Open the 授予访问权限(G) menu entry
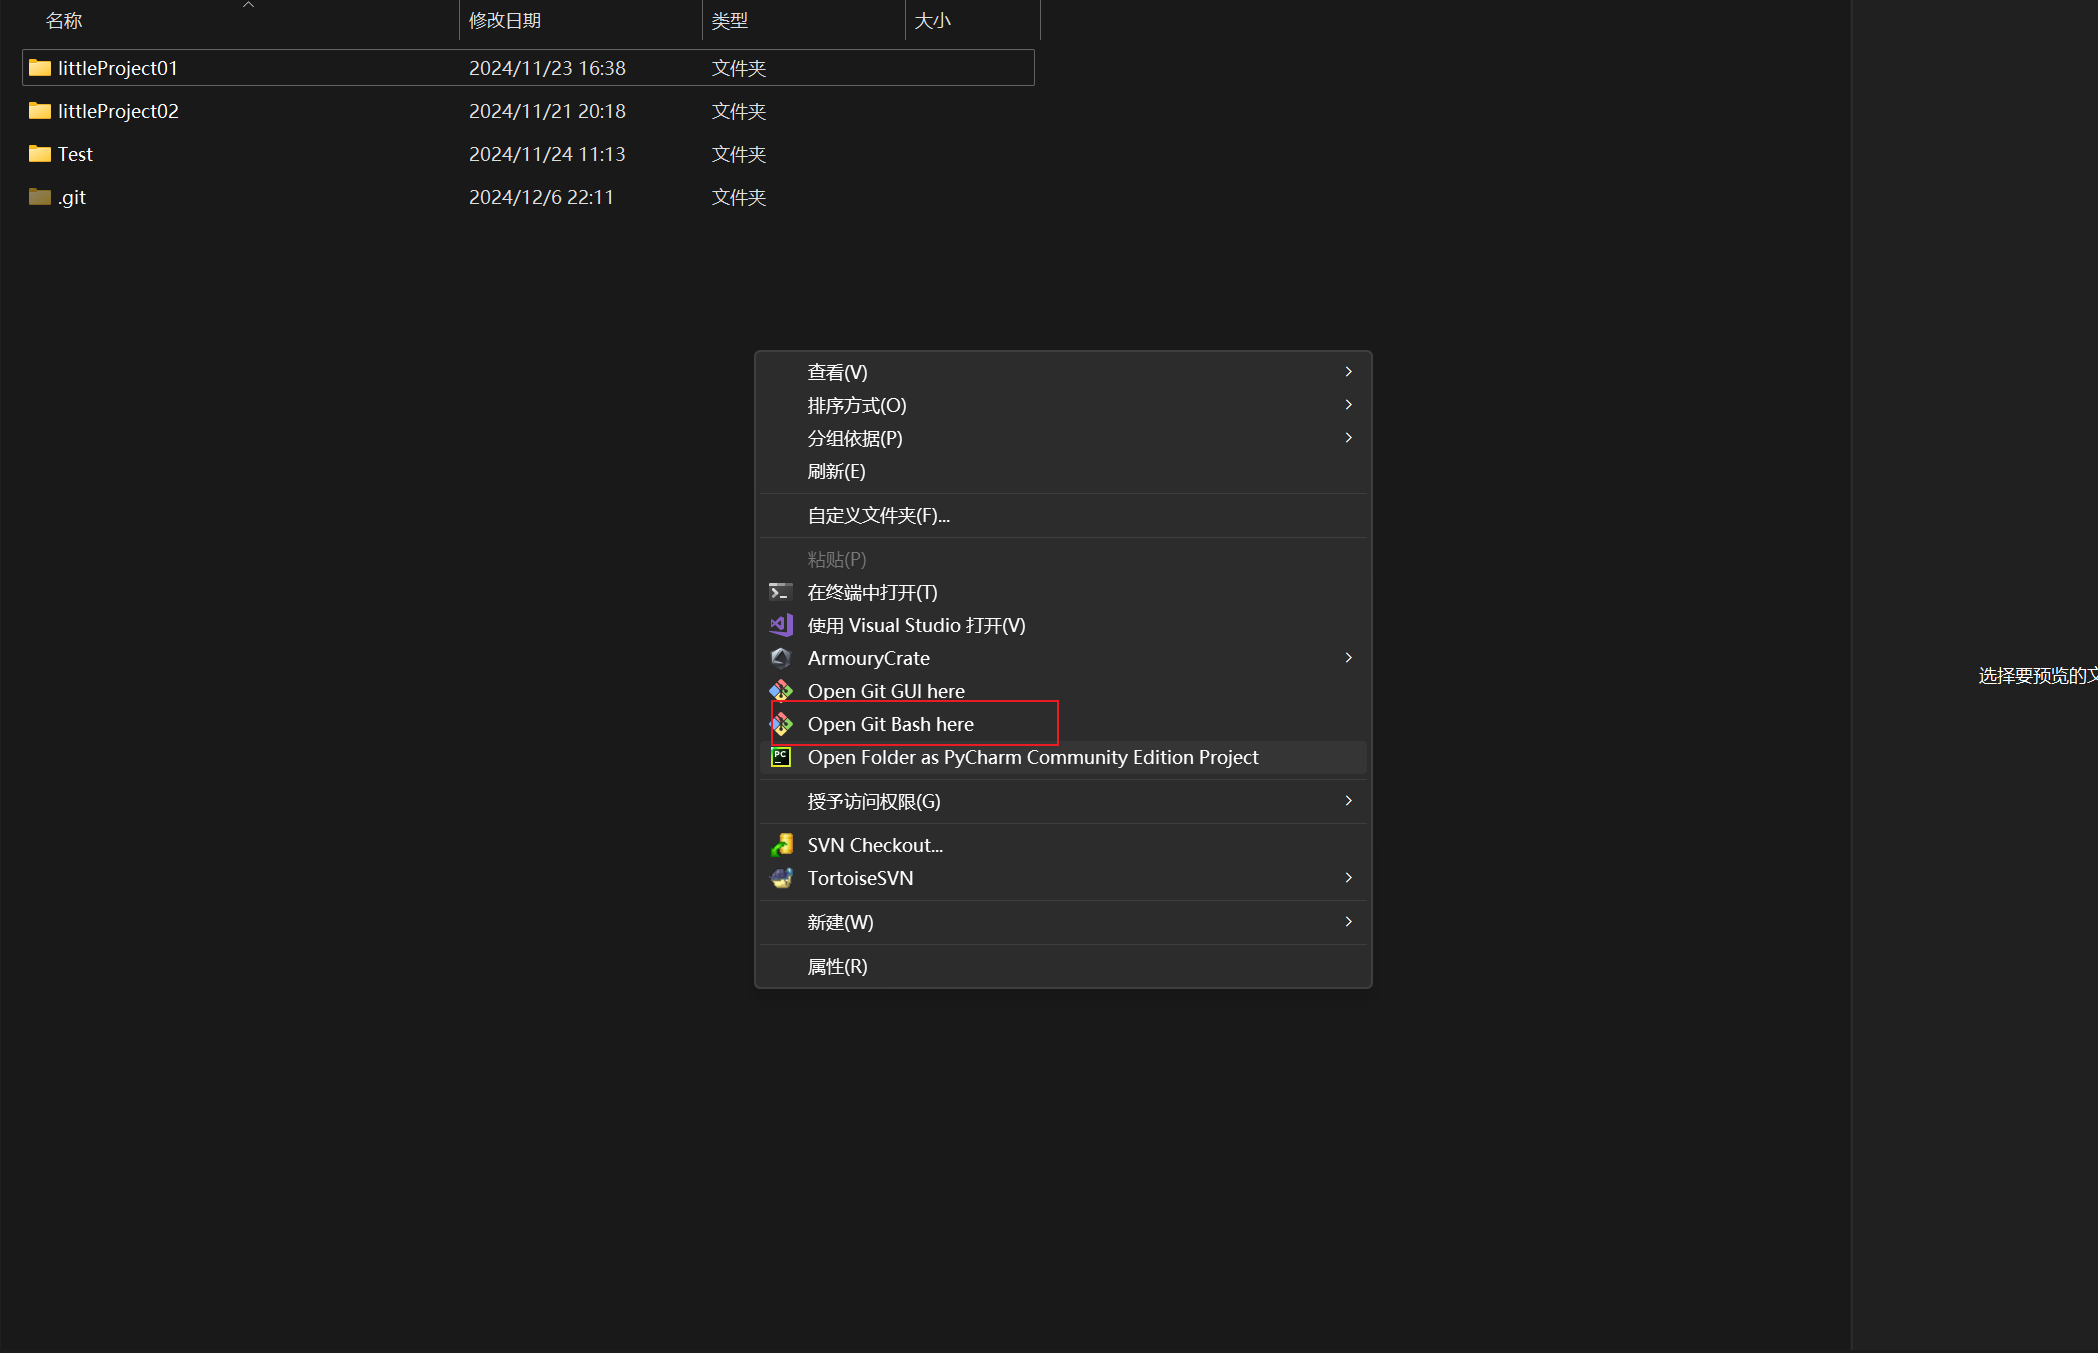 click(x=1063, y=801)
